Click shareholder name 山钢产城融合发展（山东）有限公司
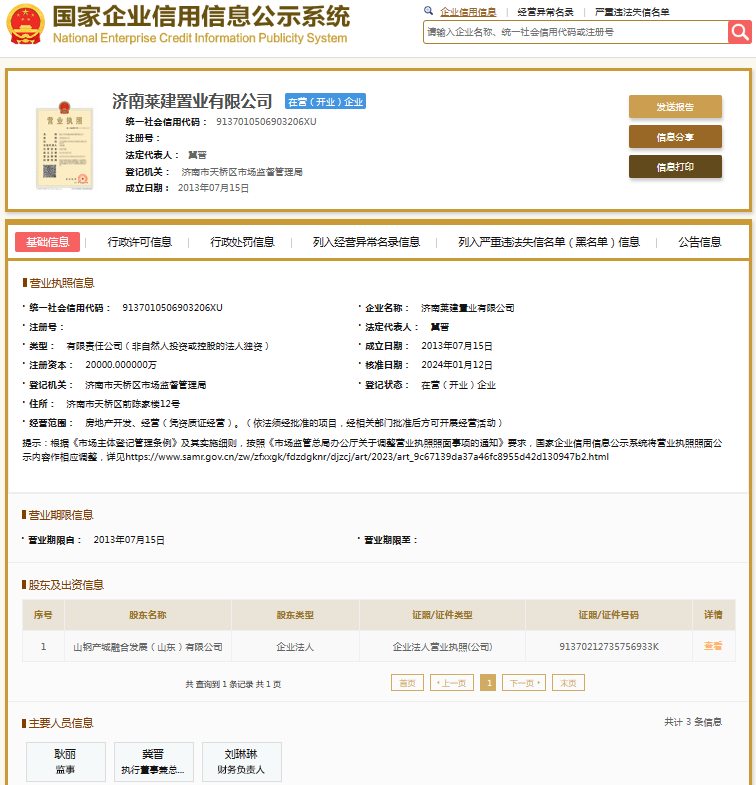Image resolution: width=756 pixels, height=785 pixels. pyautogui.click(x=148, y=647)
